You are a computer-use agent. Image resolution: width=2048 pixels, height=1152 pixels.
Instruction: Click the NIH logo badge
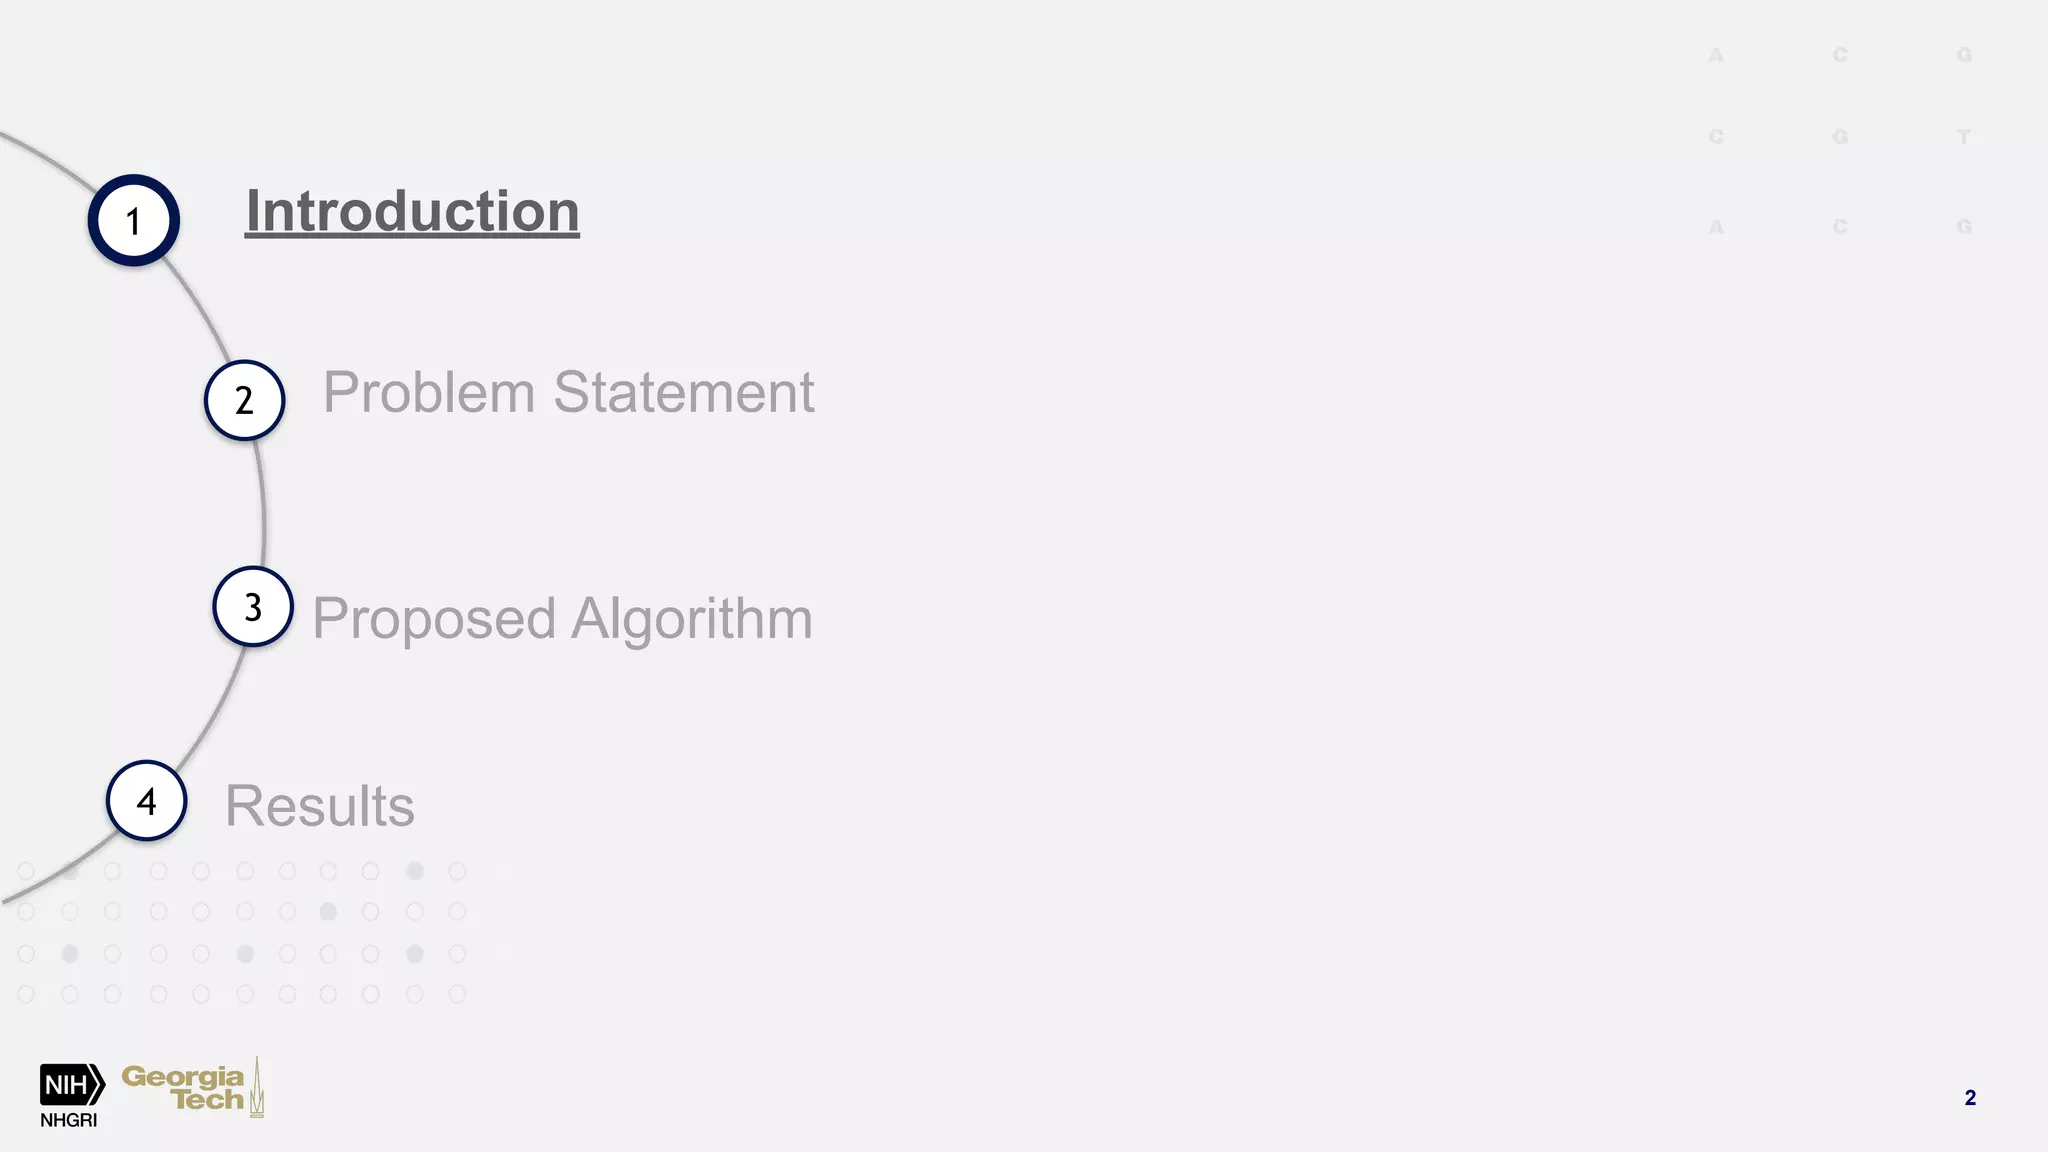72,1085
